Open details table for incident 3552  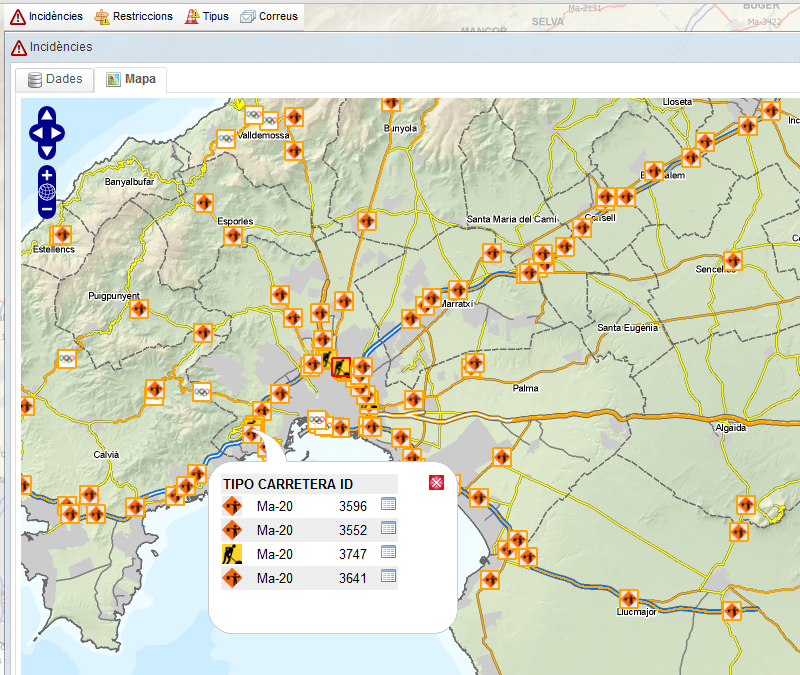point(389,528)
